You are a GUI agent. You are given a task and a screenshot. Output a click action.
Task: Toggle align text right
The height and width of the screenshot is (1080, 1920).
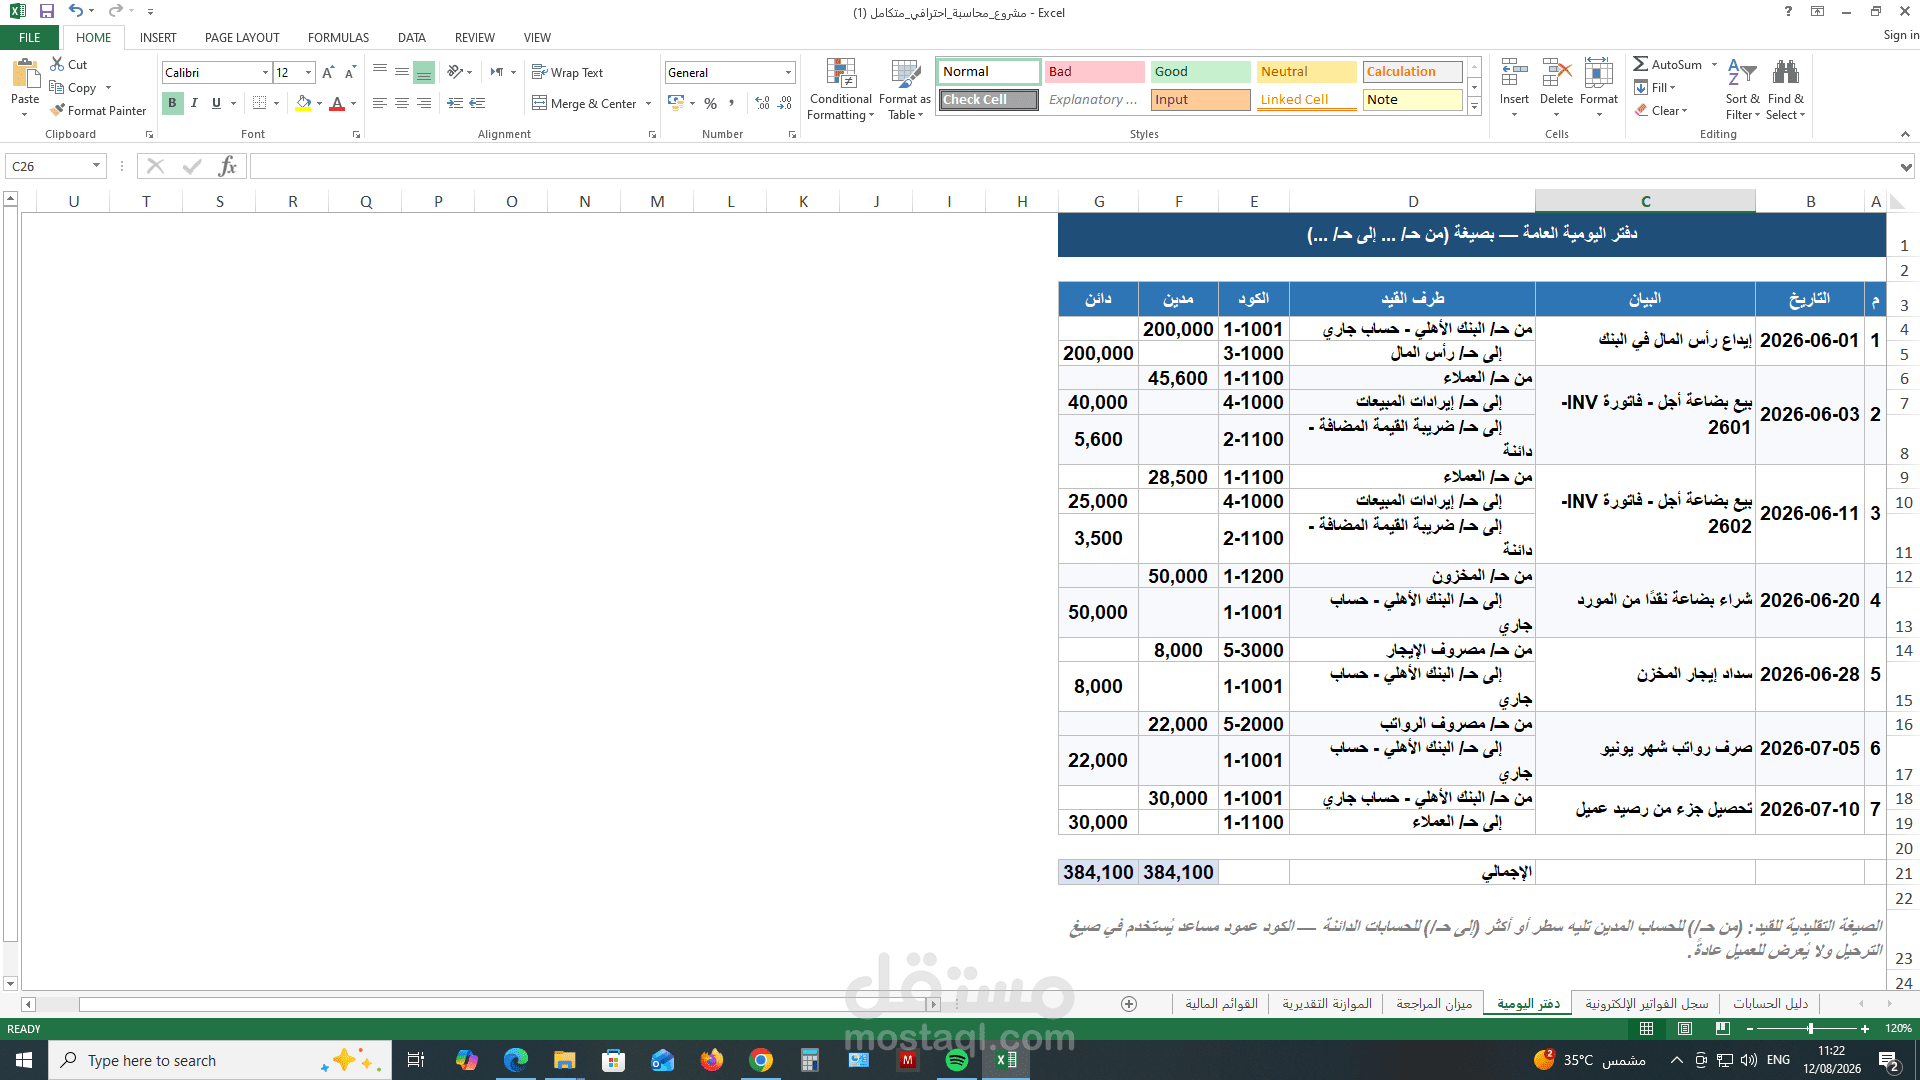pyautogui.click(x=424, y=103)
